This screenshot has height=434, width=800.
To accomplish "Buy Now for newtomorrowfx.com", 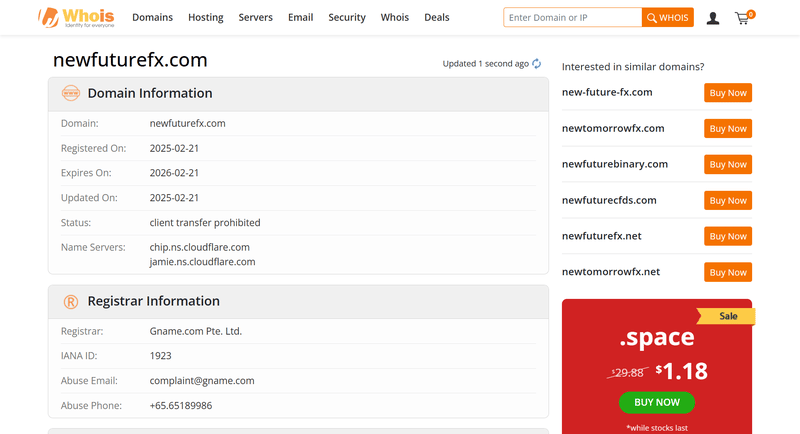I will pyautogui.click(x=728, y=128).
